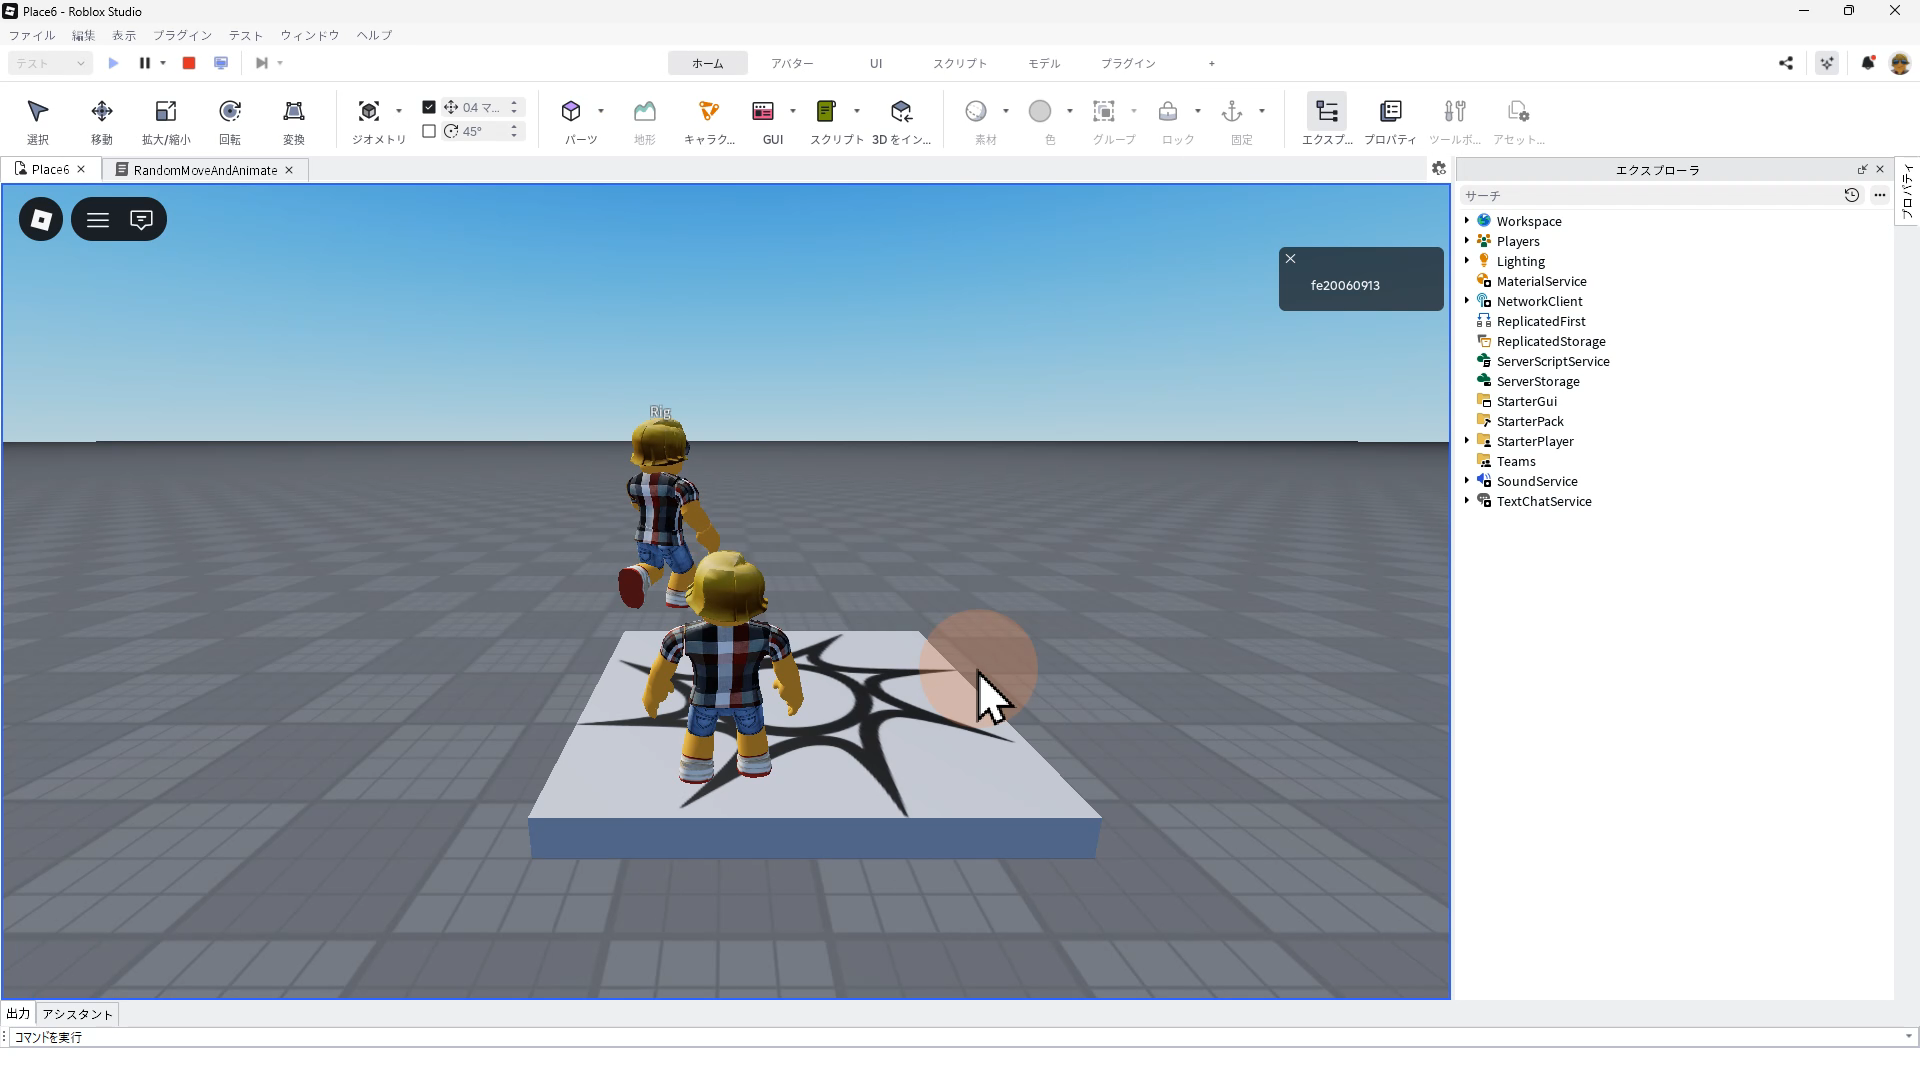Open the in-game chat bubble icon
The width and height of the screenshot is (1920, 1080).
click(141, 220)
